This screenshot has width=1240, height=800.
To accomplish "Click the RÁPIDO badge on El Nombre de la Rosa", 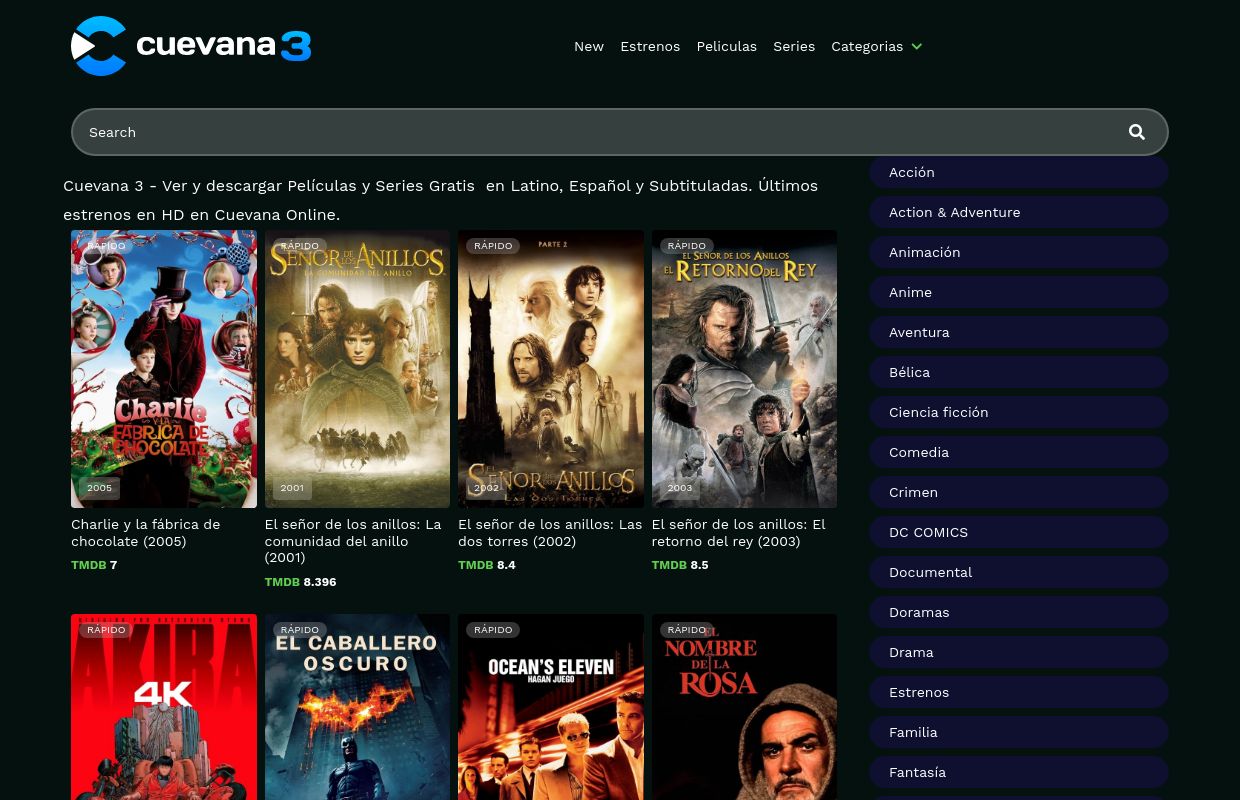I will tap(687, 630).
